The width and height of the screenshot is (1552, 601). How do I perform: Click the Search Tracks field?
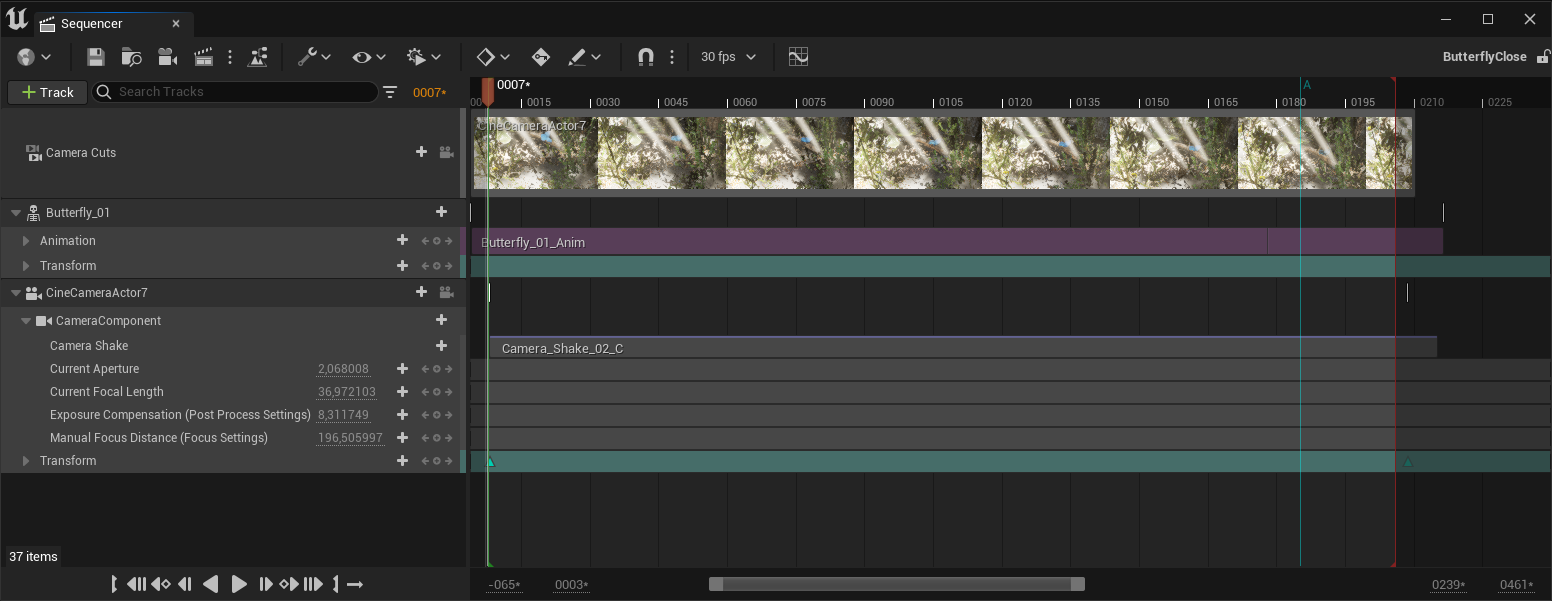pyautogui.click(x=240, y=92)
